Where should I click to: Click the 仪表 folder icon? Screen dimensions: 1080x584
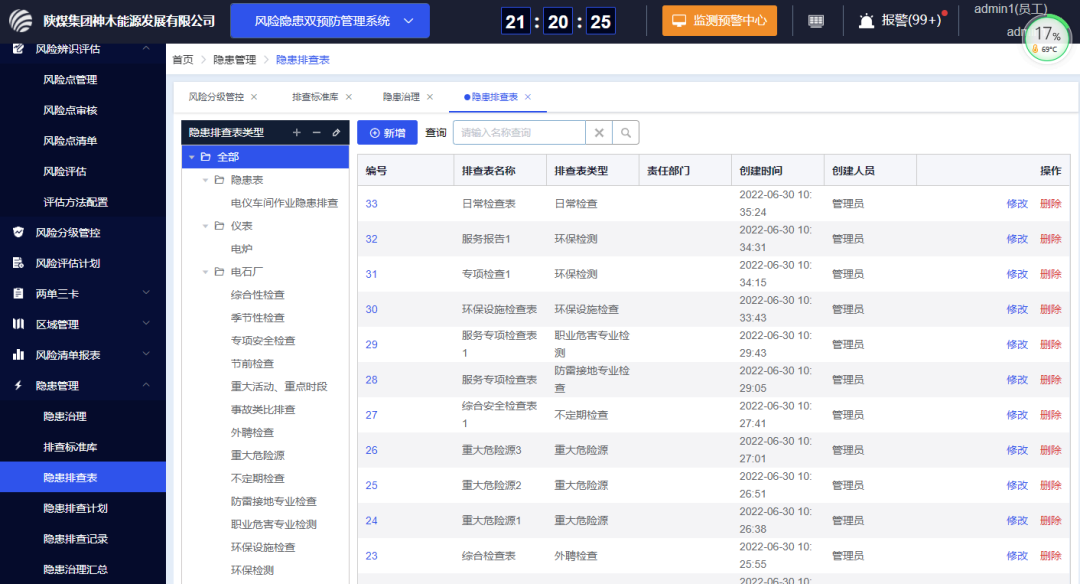click(219, 226)
